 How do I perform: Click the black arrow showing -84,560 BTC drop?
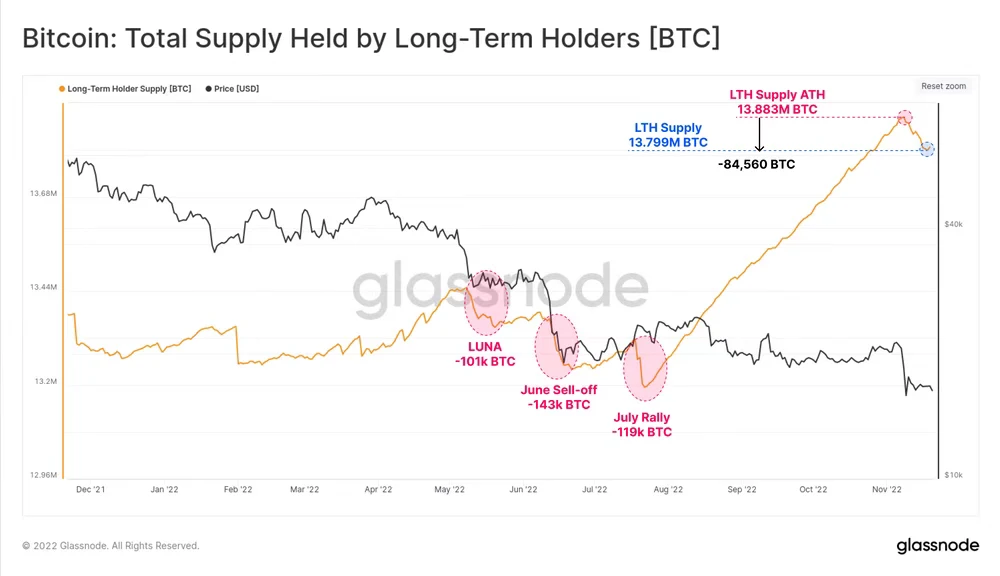(x=759, y=135)
